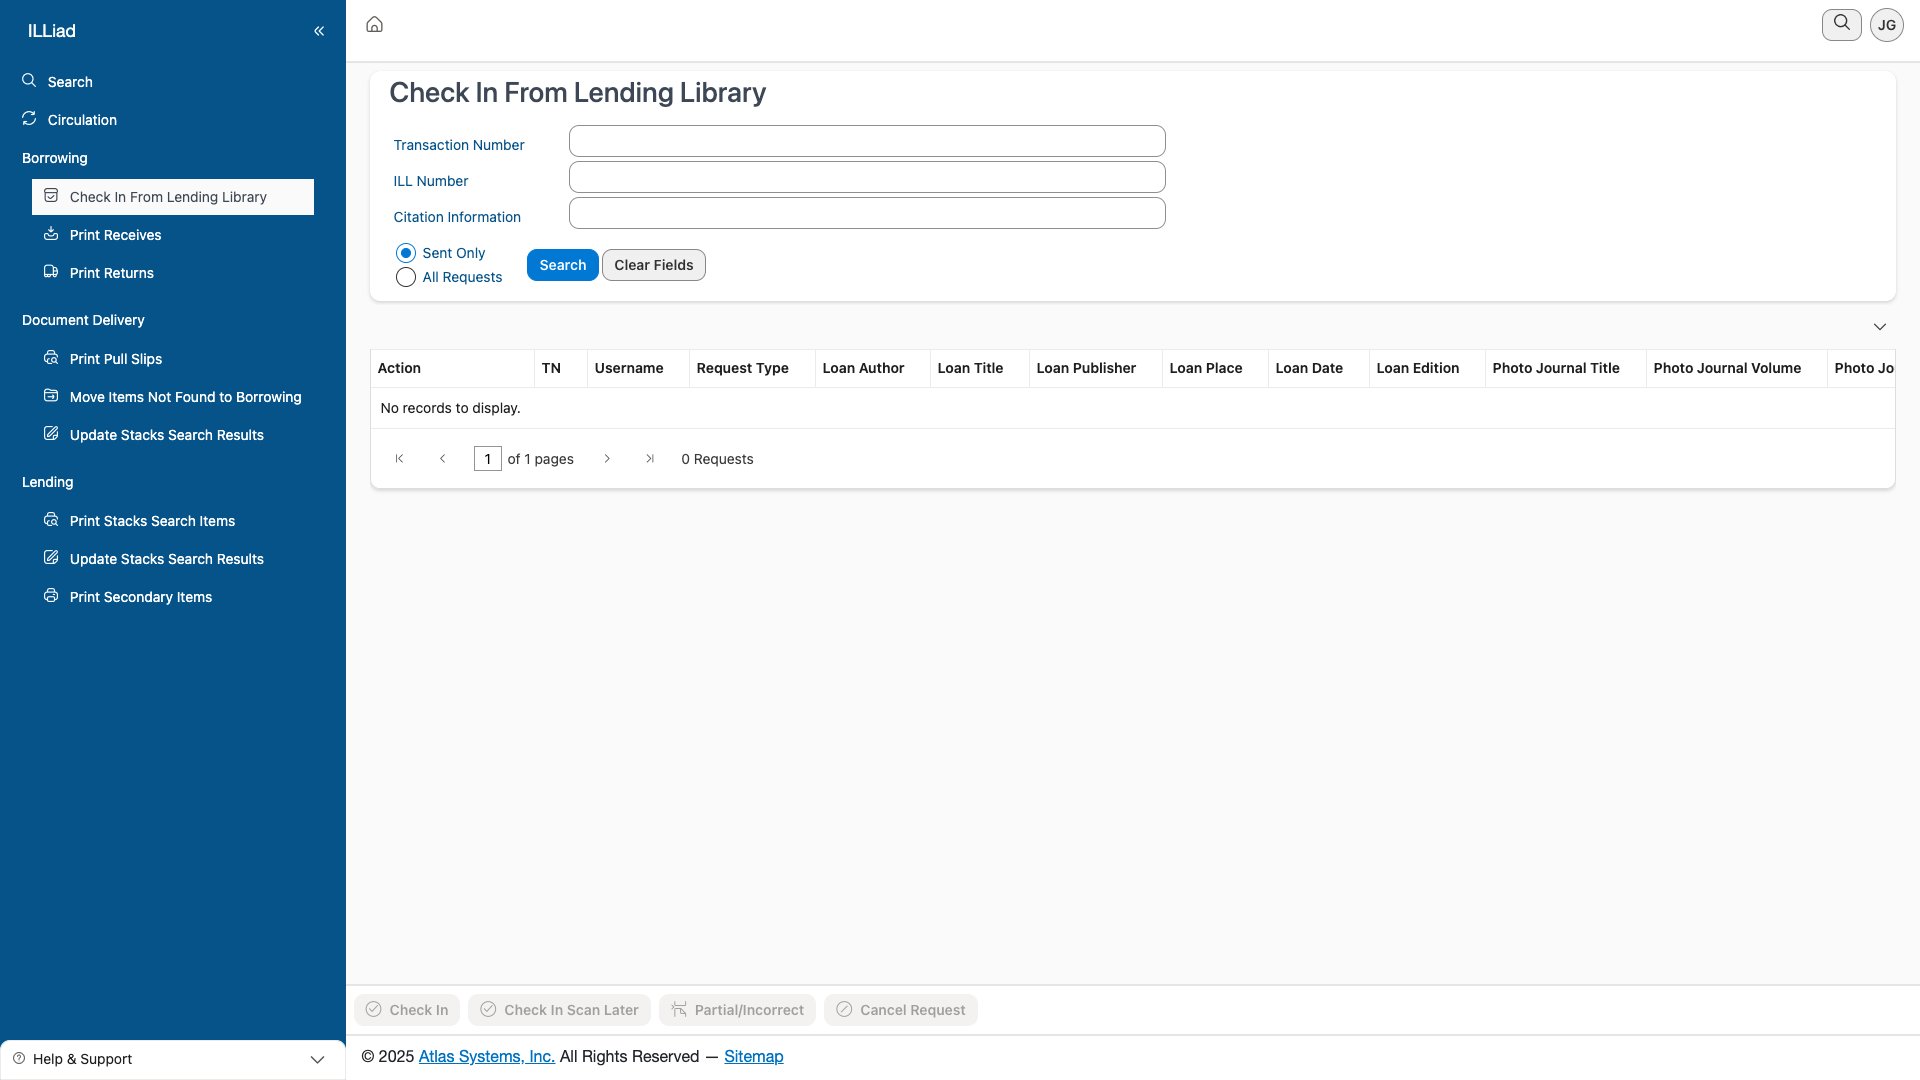Focus the Transaction Number field
Viewport: 1920px width, 1080px height.
867,141
